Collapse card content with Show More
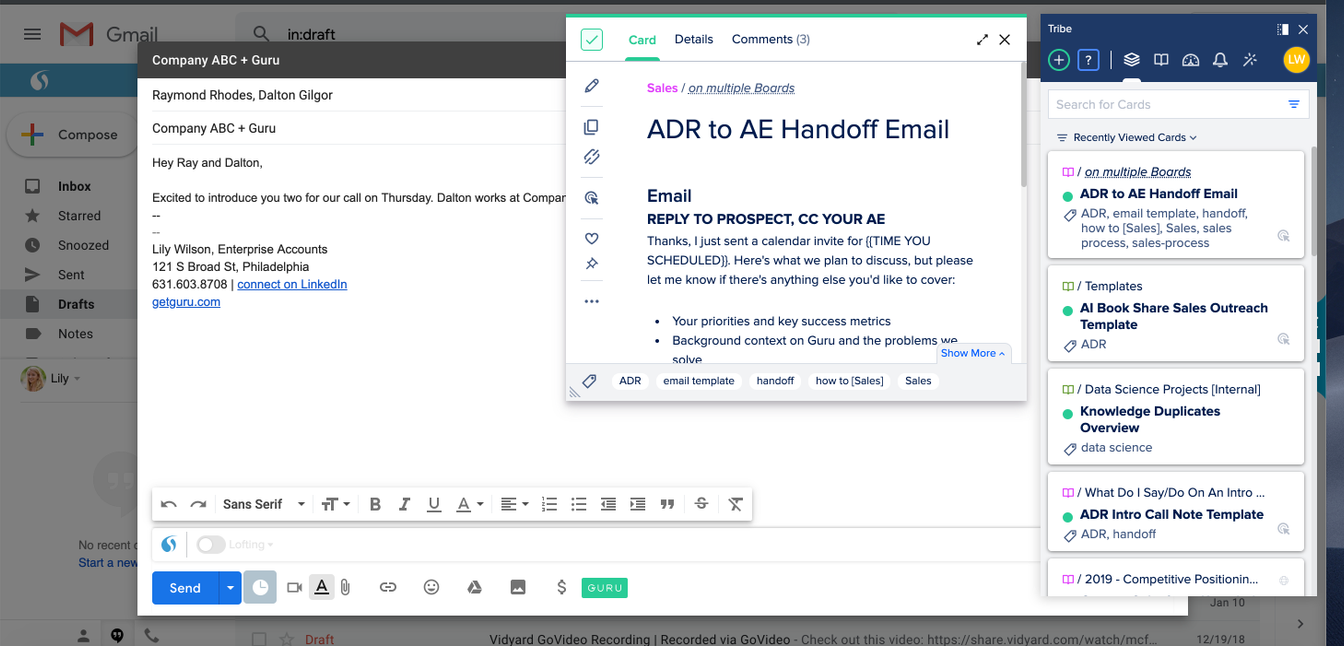 (x=973, y=353)
